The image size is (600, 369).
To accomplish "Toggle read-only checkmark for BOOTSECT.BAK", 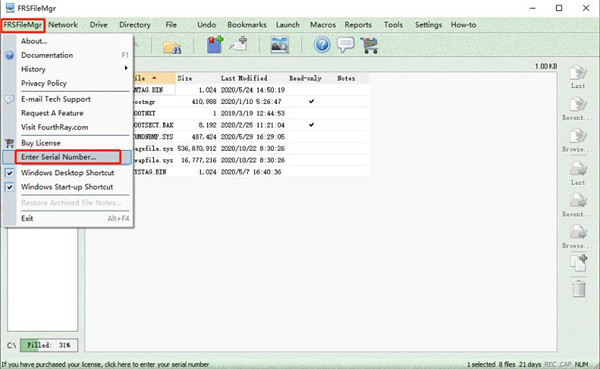I will [311, 125].
